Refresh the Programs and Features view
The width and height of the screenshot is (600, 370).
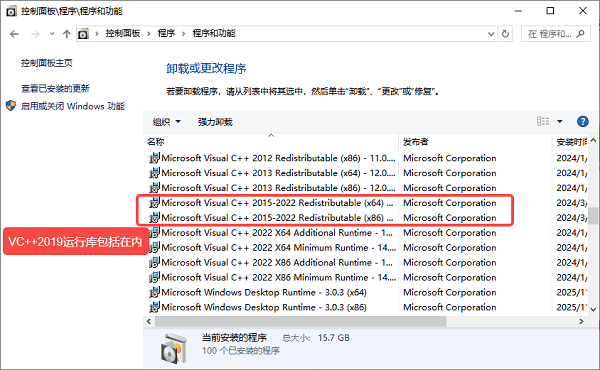(505, 34)
